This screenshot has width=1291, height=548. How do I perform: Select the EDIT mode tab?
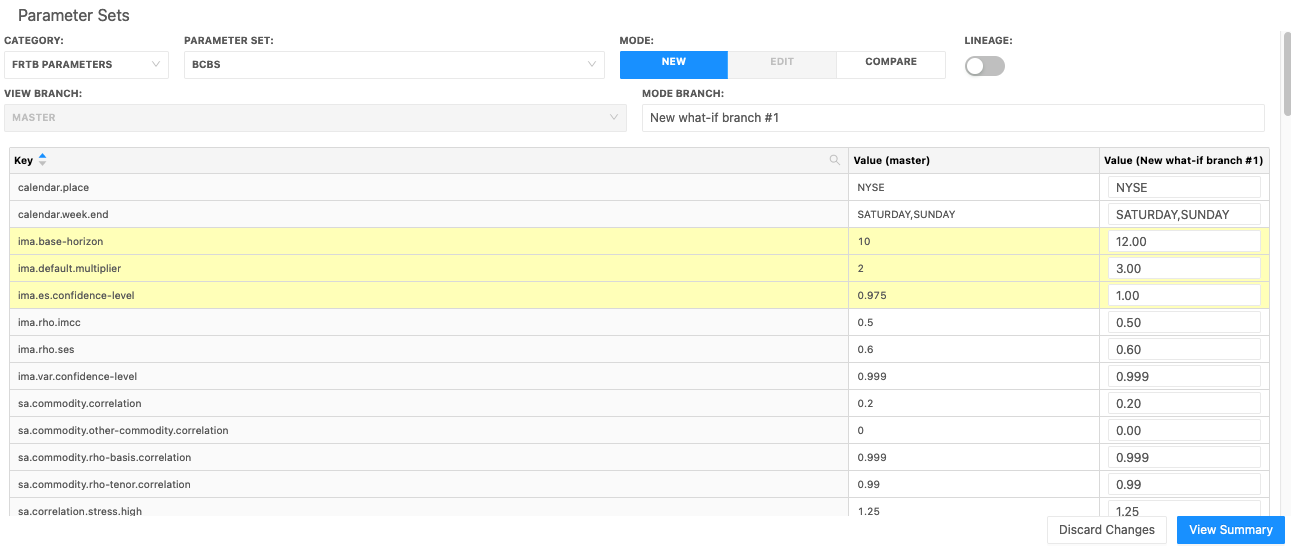(782, 62)
